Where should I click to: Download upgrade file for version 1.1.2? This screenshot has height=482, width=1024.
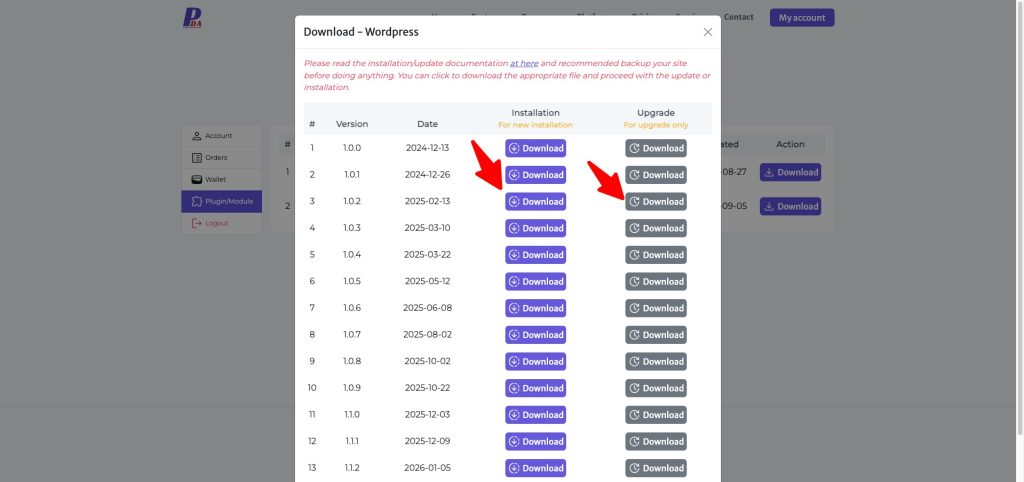[x=656, y=468]
